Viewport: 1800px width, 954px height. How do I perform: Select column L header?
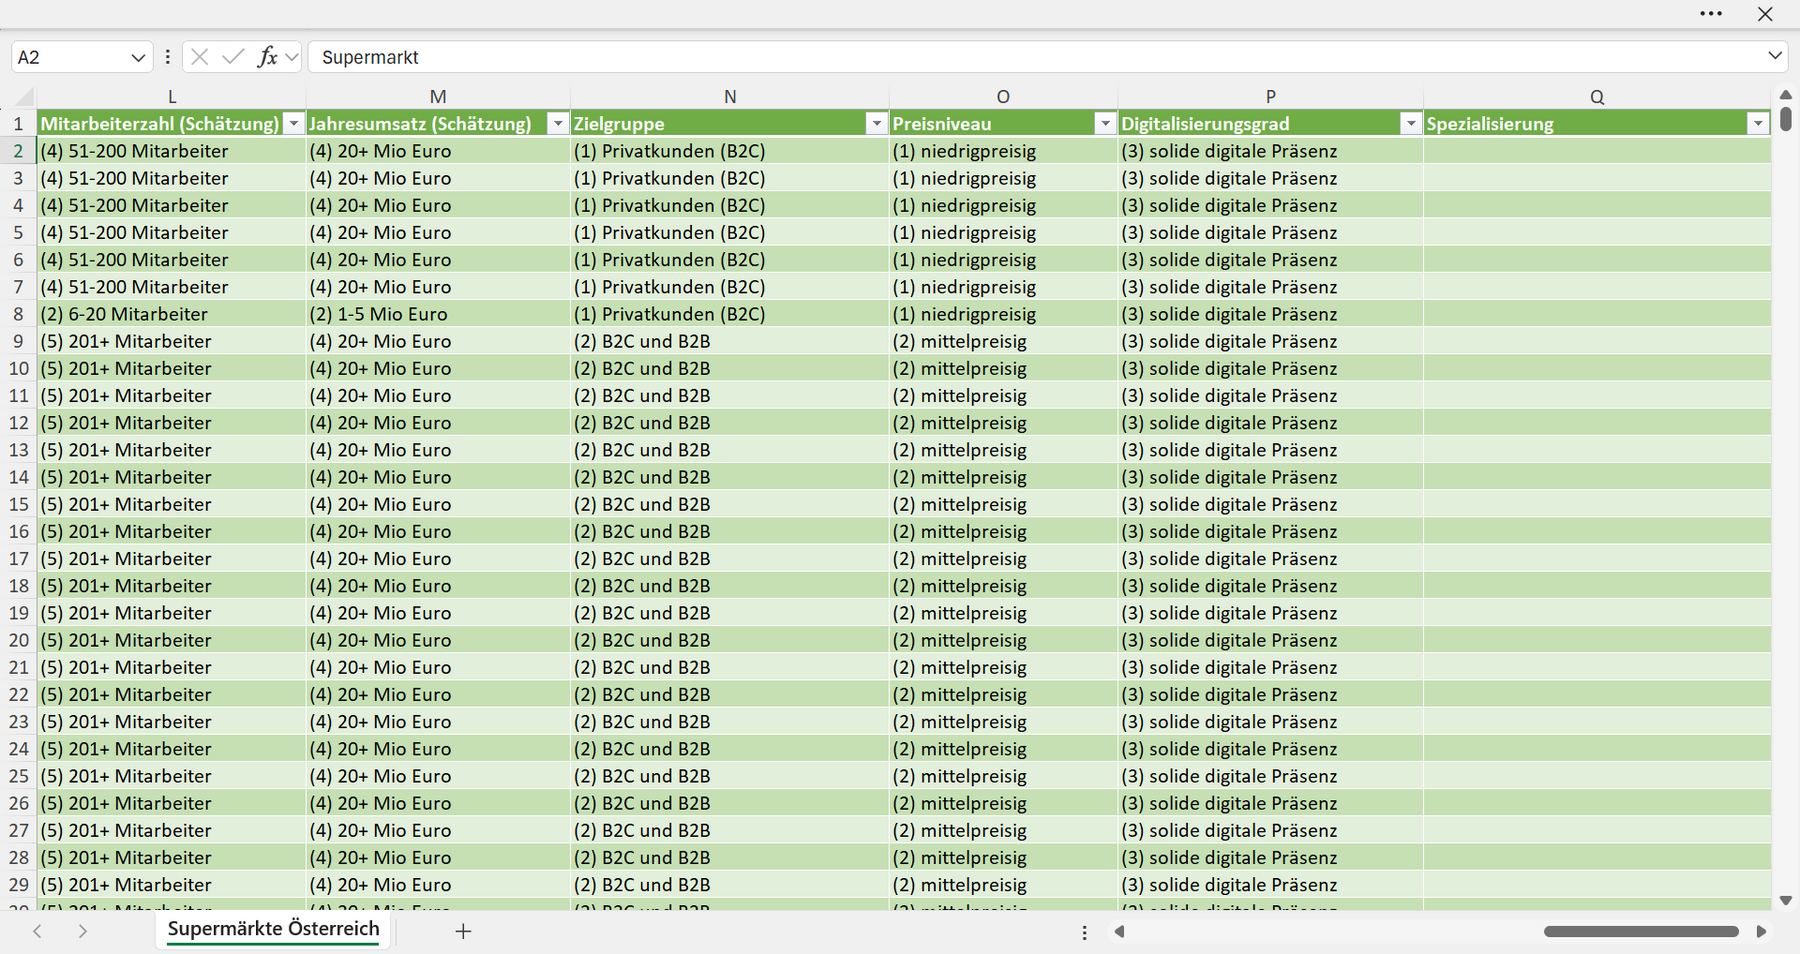click(x=172, y=97)
